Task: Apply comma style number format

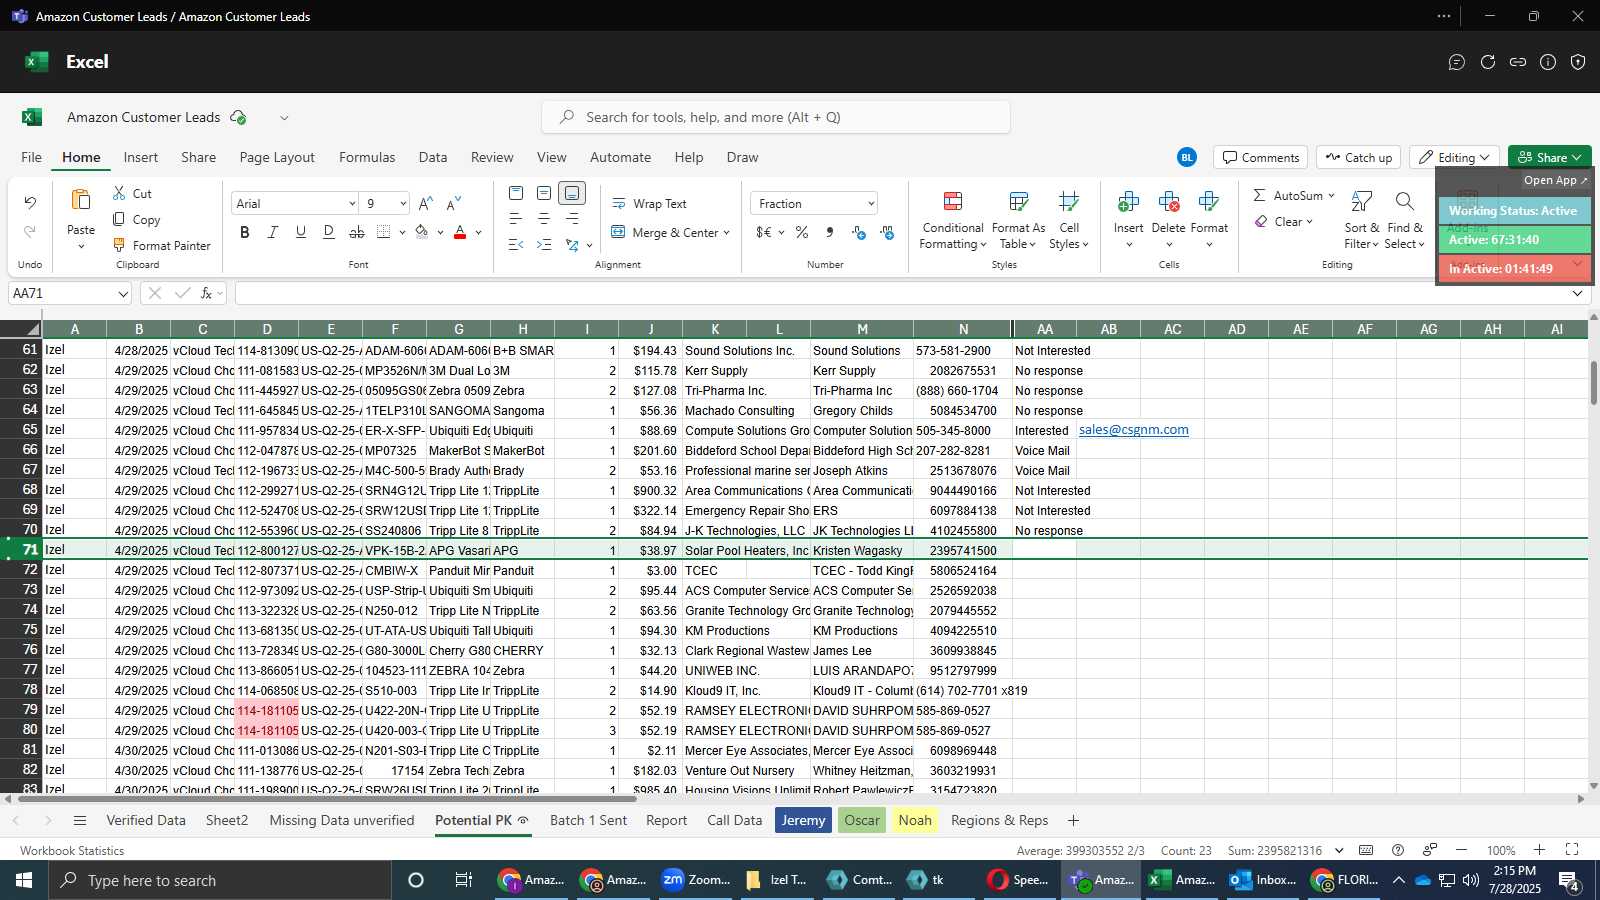Action: point(830,232)
